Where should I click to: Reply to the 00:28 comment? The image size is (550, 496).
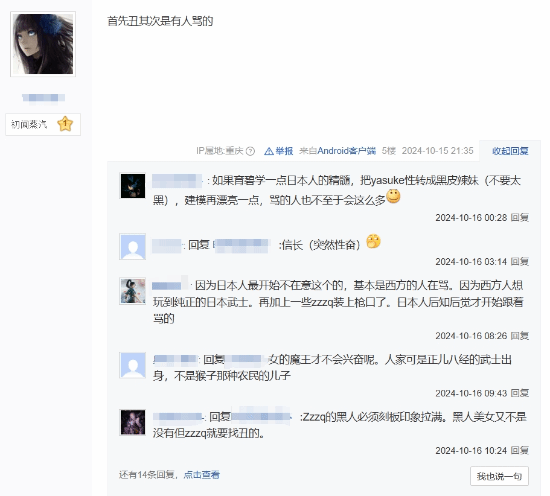519,217
